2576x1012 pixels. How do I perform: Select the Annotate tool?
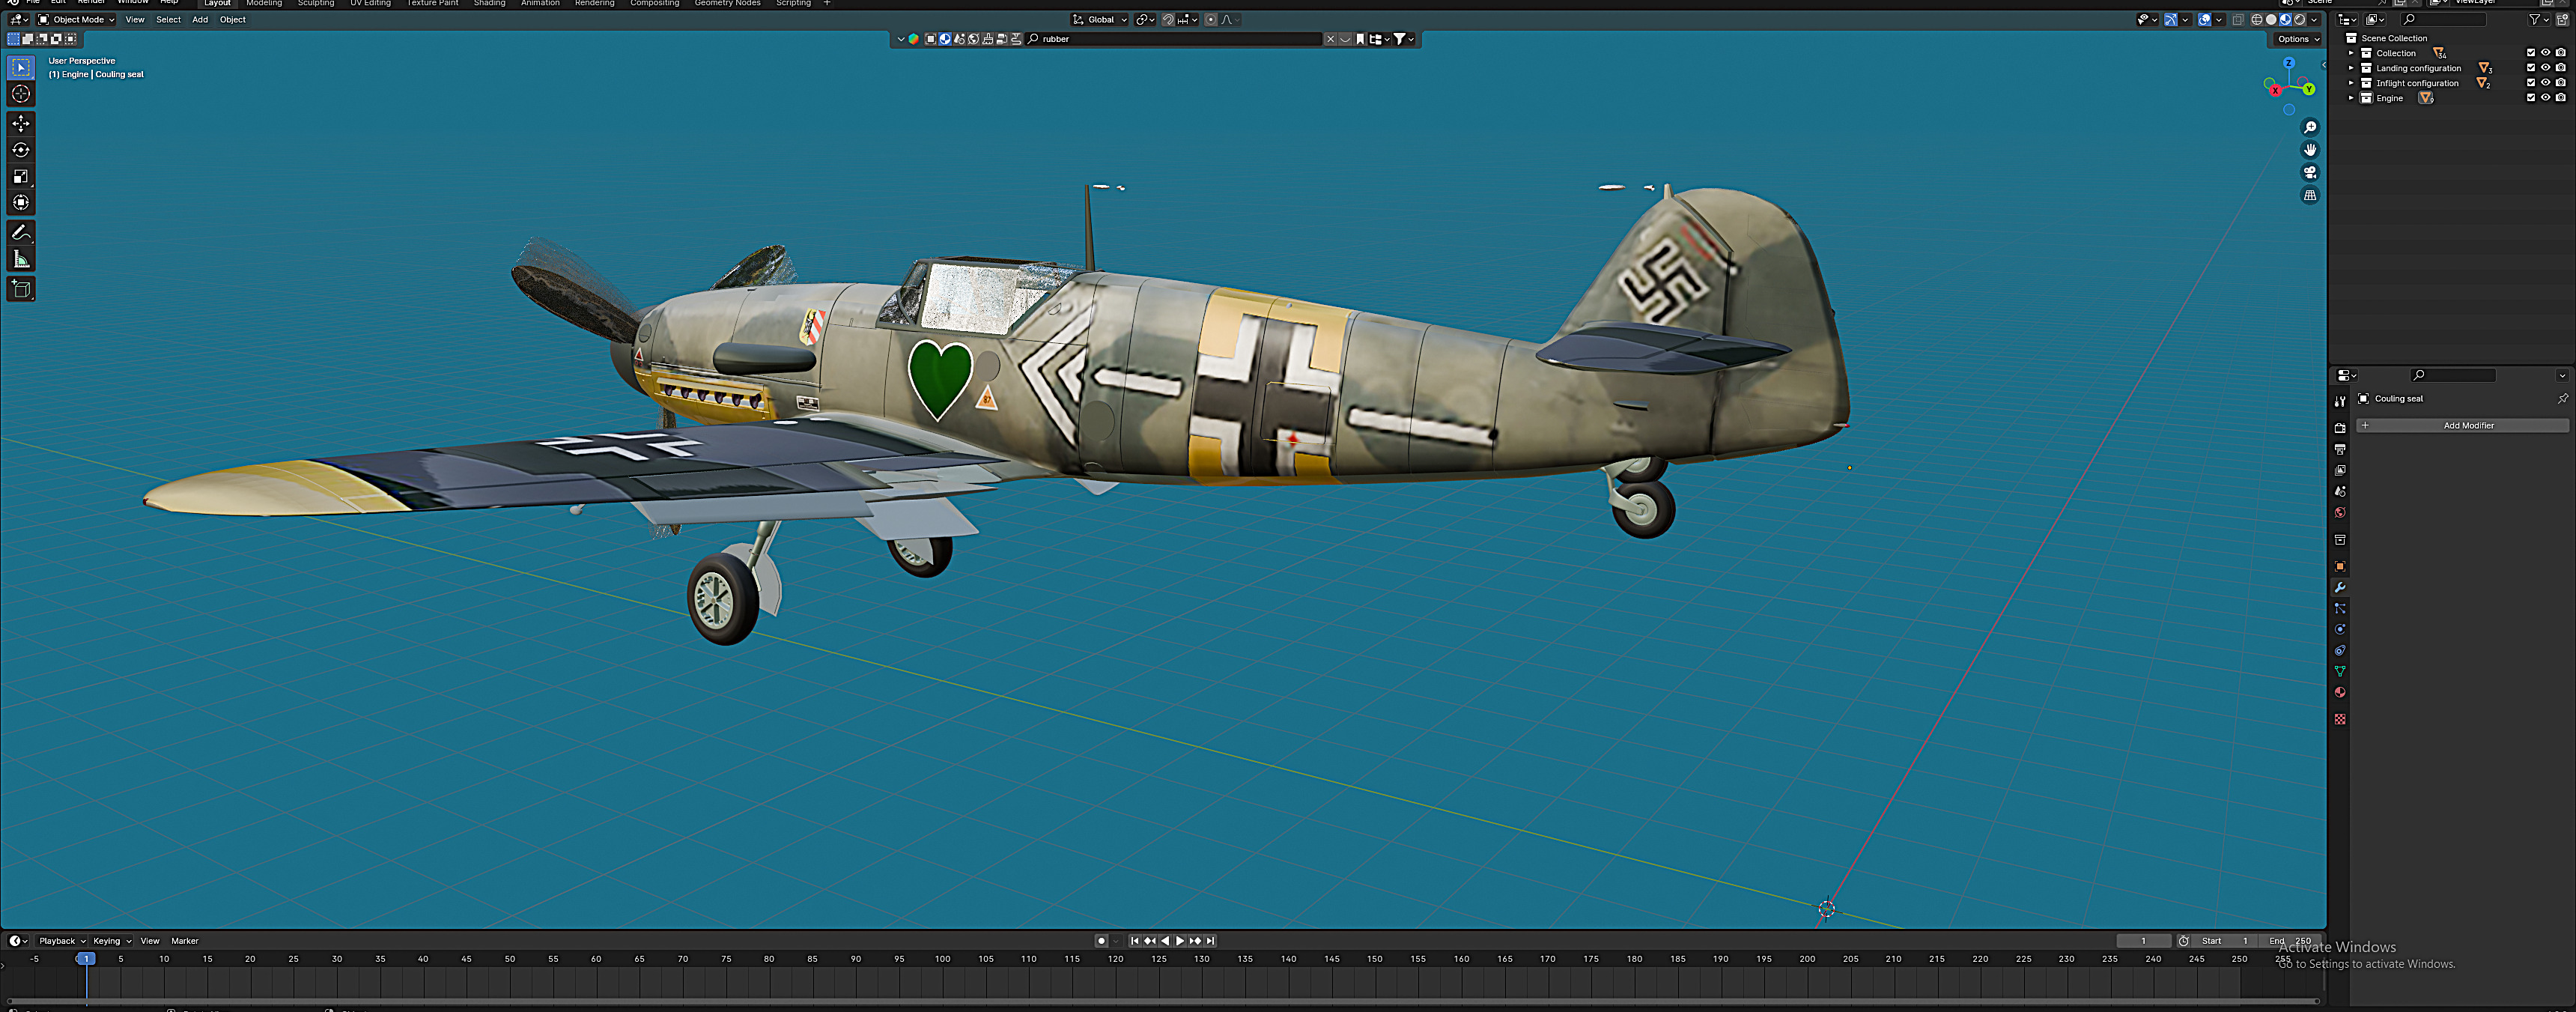21,233
